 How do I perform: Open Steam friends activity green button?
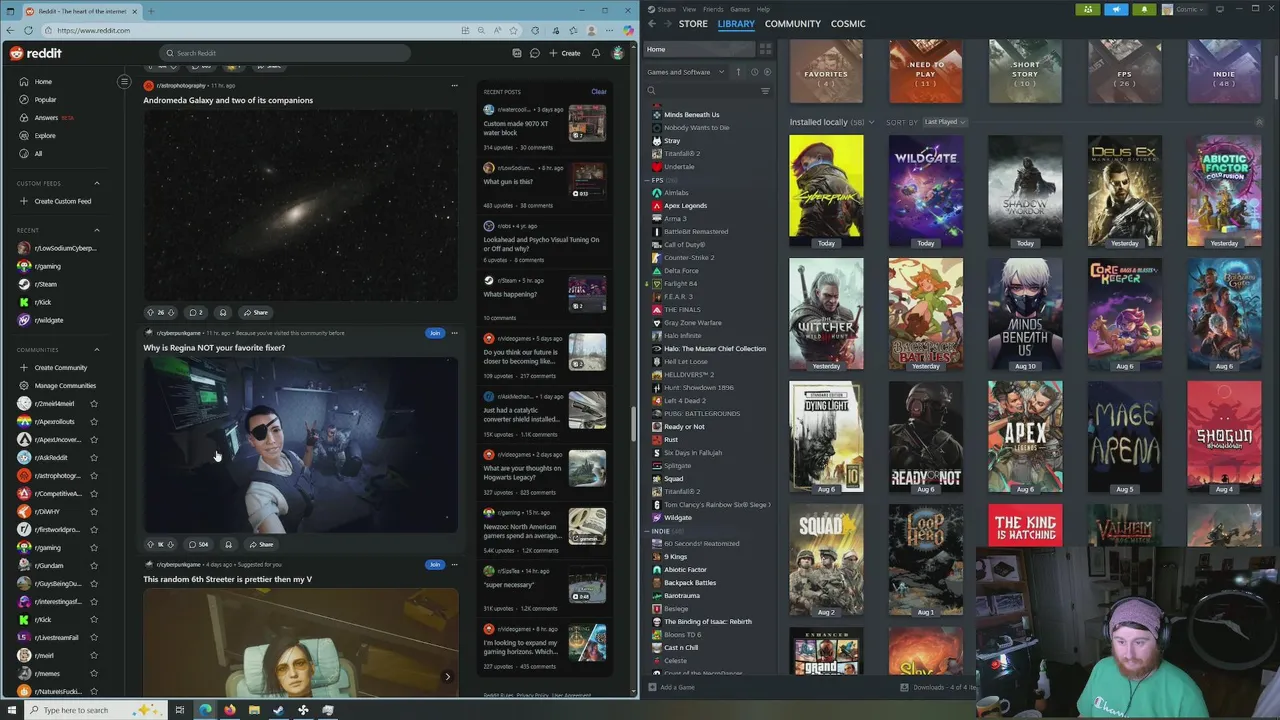click(x=1088, y=9)
